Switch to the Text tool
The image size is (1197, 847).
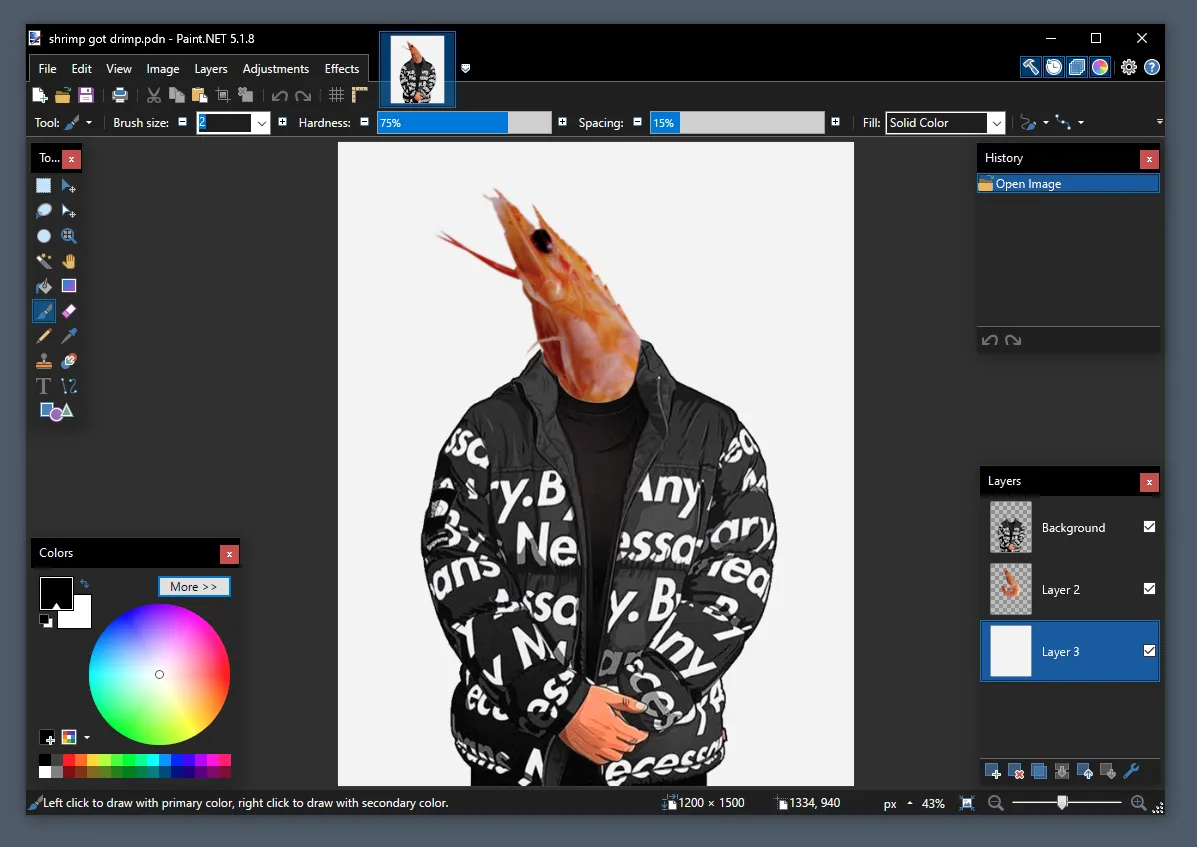tap(44, 386)
